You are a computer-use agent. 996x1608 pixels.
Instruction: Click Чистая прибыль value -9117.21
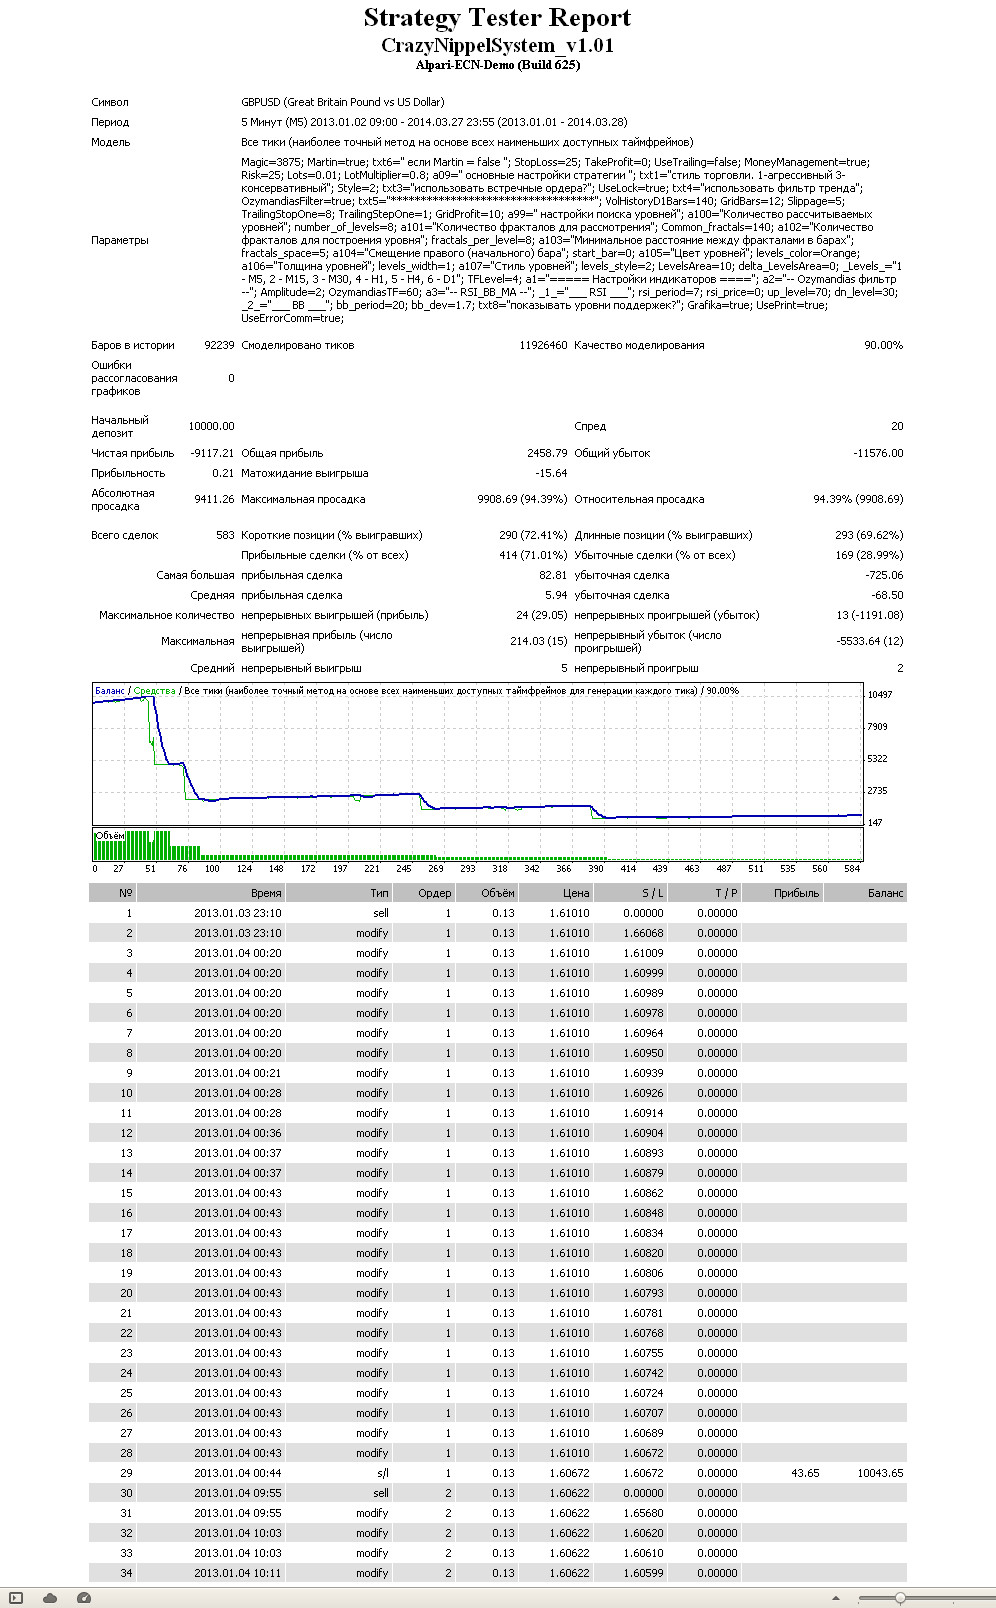[x=212, y=453]
